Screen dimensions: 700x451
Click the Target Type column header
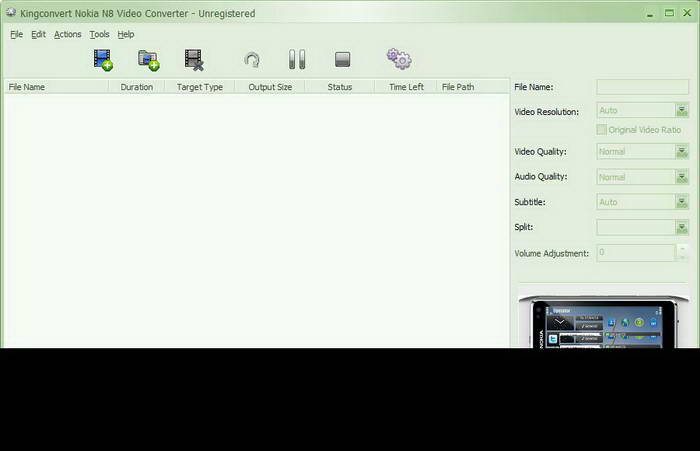[x=200, y=87]
